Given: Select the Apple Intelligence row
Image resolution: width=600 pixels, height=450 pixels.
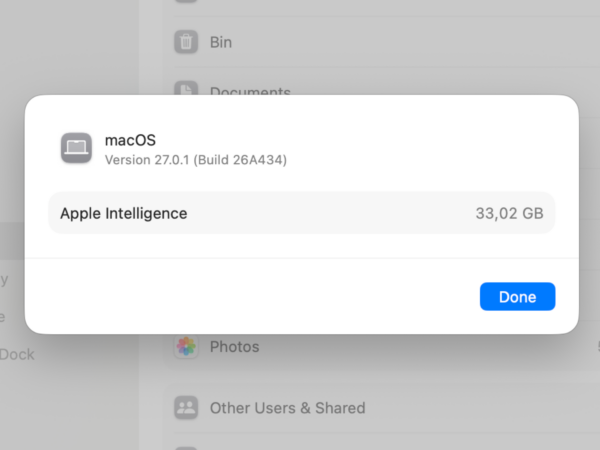Looking at the screenshot, I should tap(302, 213).
